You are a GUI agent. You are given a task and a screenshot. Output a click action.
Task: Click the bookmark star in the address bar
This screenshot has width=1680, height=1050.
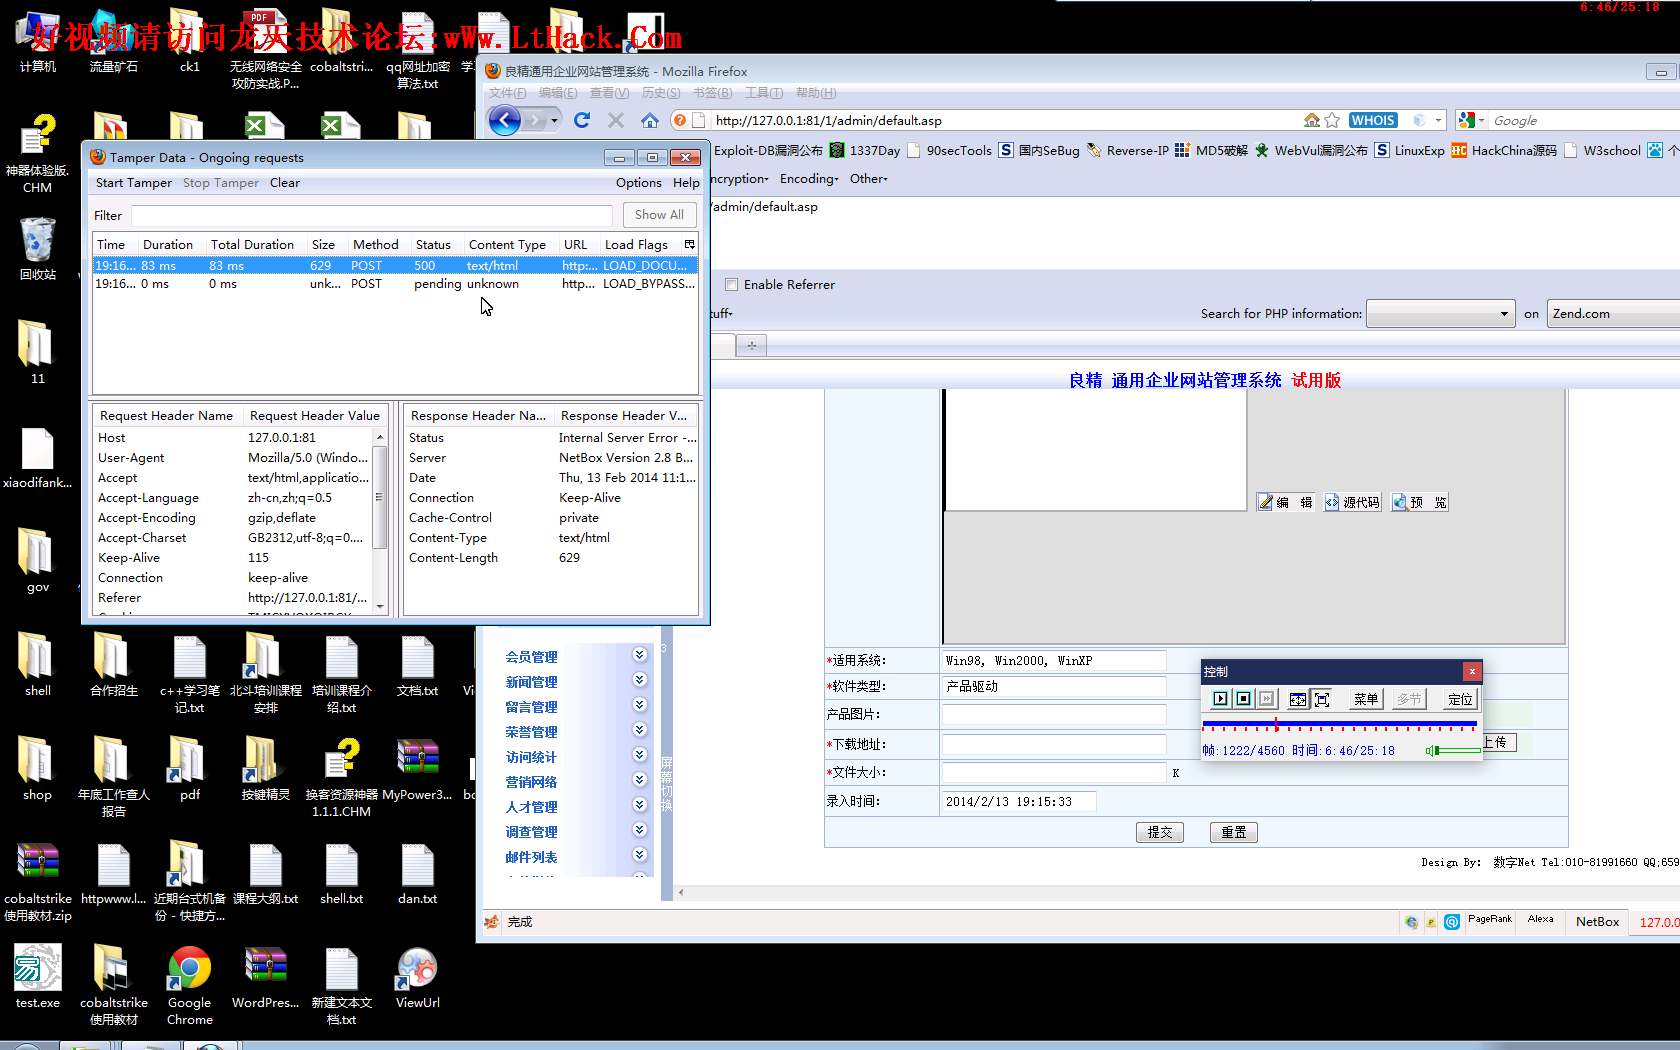pos(1332,120)
